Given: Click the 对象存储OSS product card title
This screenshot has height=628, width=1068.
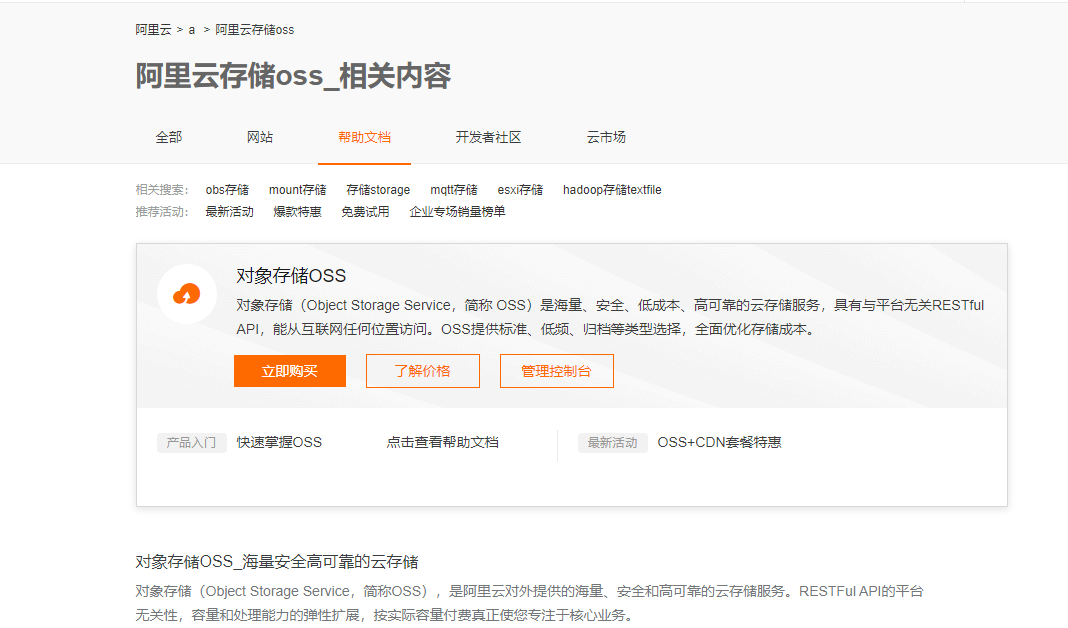Looking at the screenshot, I should (291, 275).
